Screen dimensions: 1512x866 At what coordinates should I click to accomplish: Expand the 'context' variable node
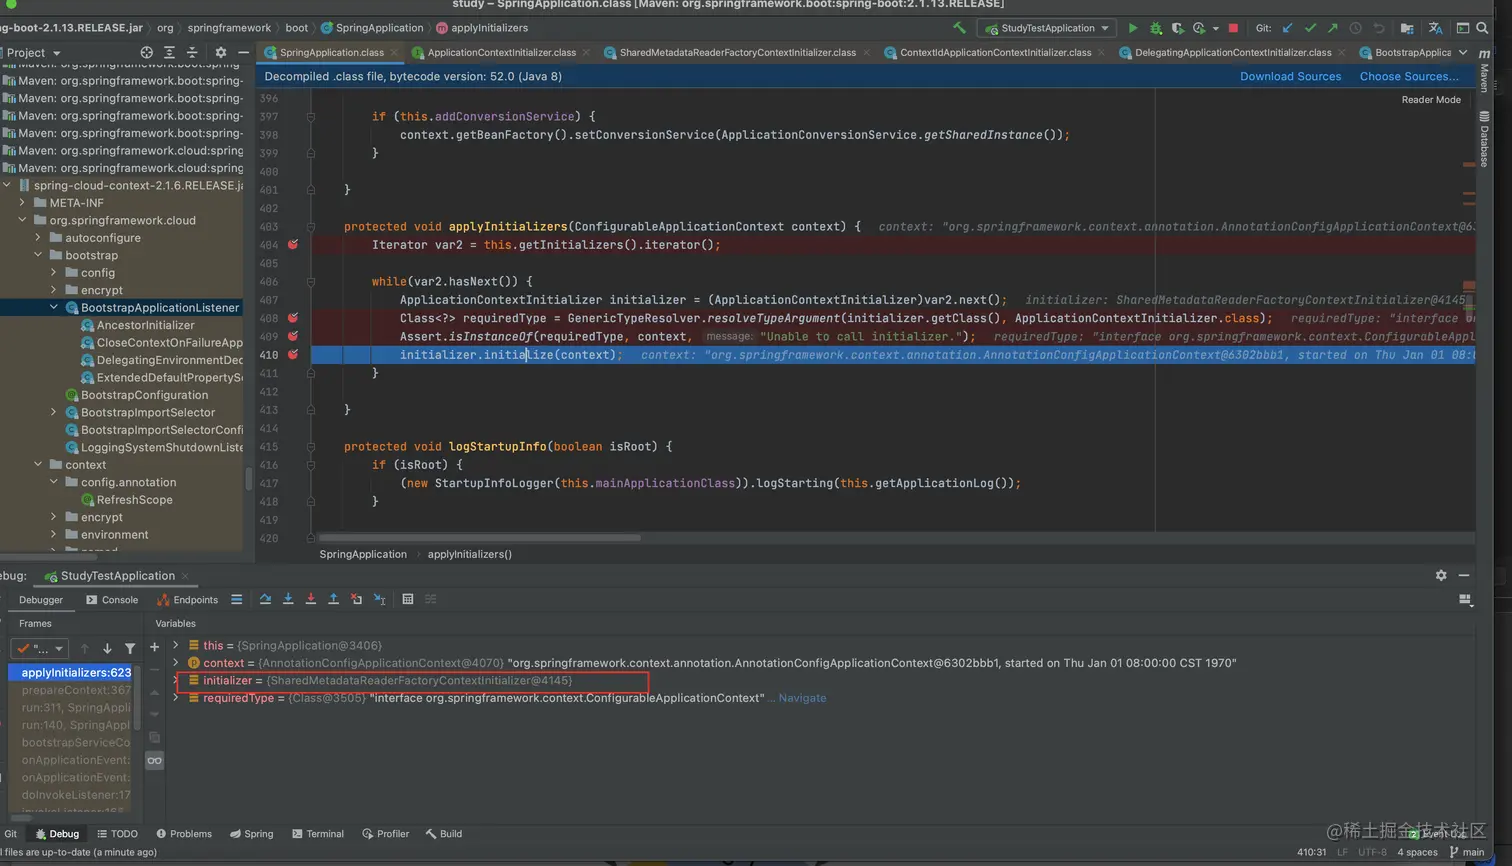(x=176, y=663)
